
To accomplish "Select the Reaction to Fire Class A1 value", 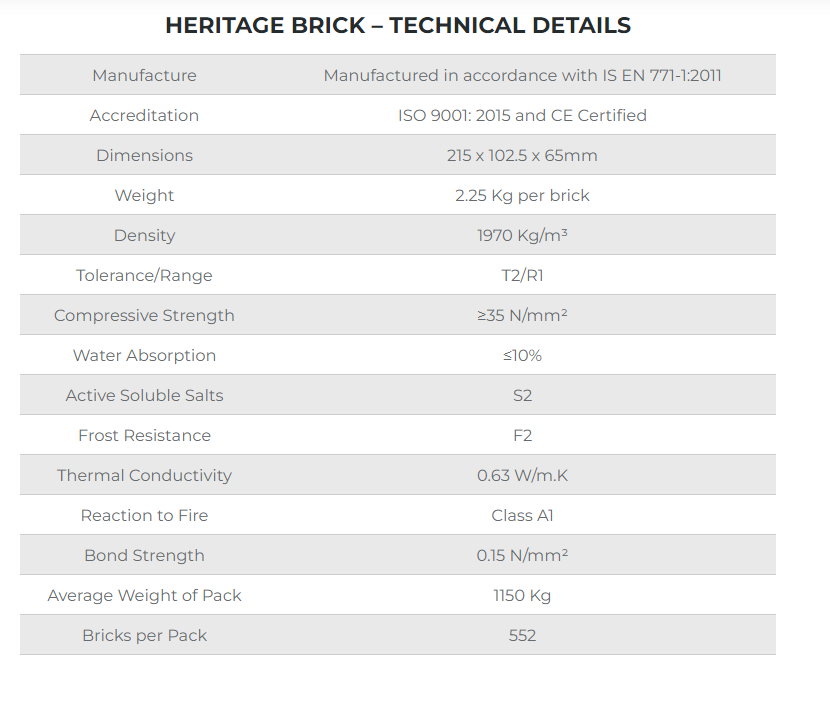I will (x=522, y=515).
